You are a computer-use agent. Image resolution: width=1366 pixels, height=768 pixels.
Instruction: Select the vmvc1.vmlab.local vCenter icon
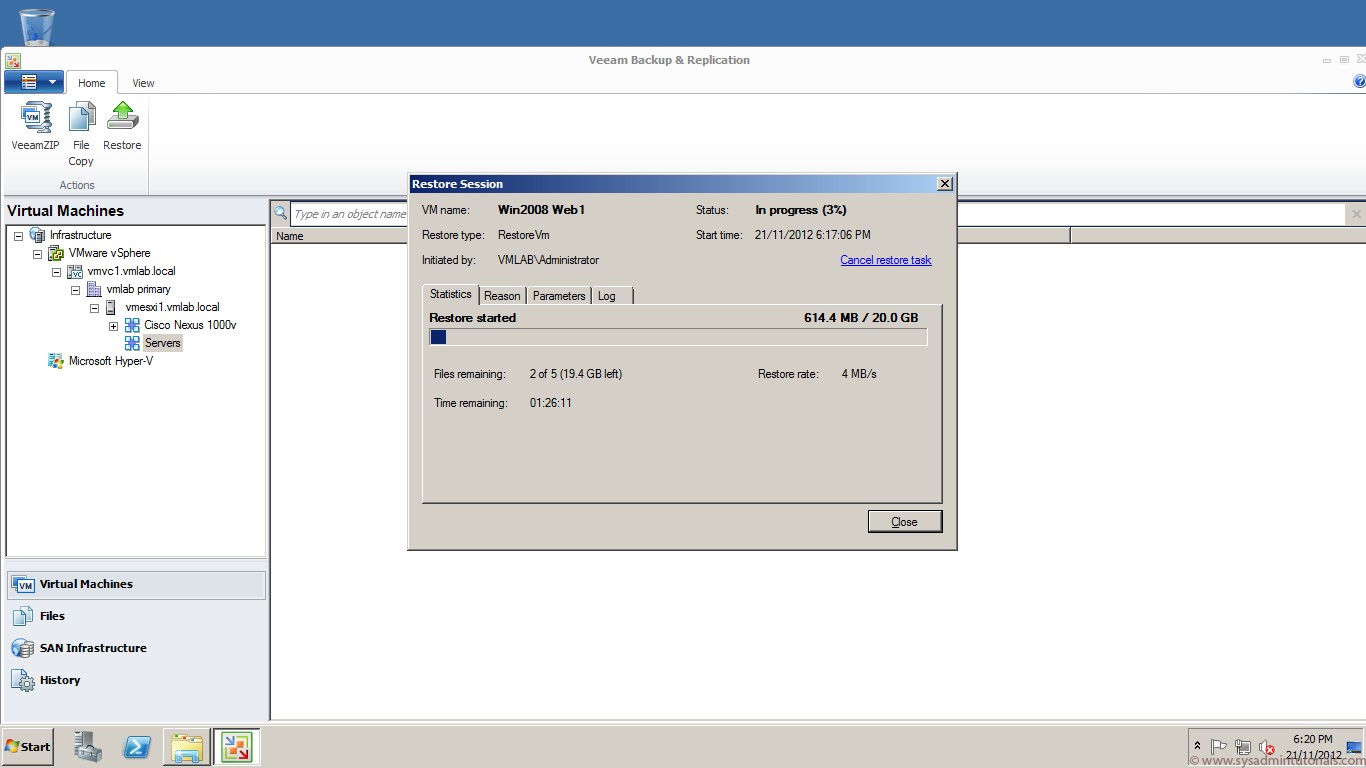[75, 271]
